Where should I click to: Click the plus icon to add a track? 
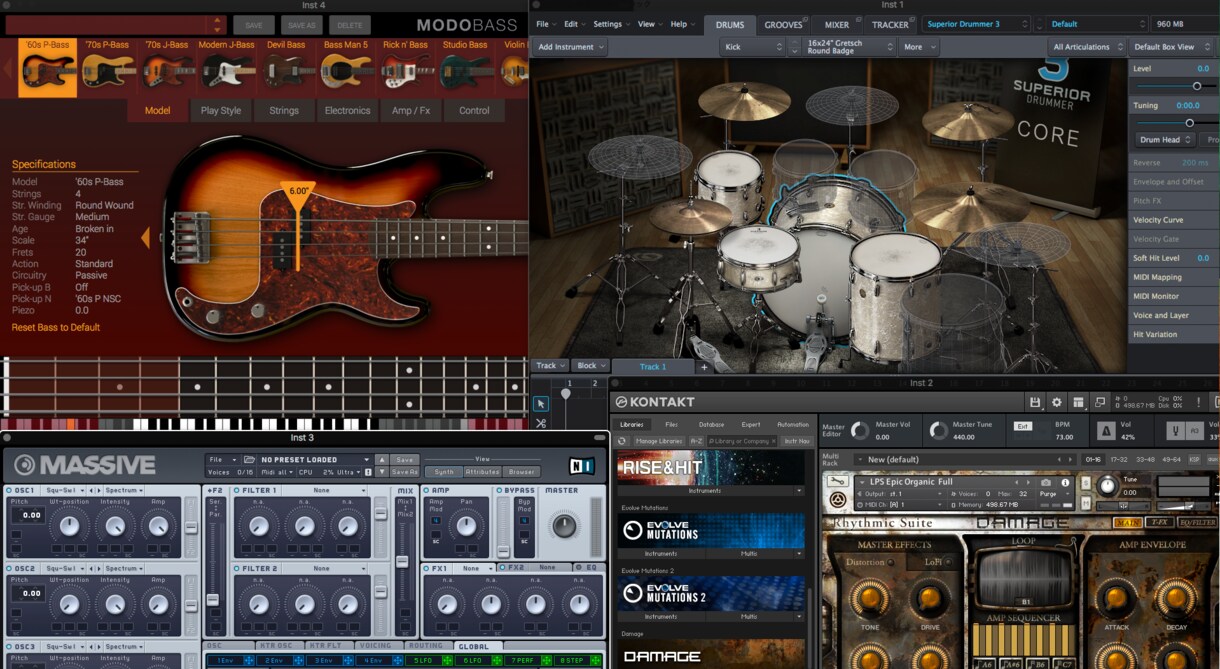pos(704,367)
